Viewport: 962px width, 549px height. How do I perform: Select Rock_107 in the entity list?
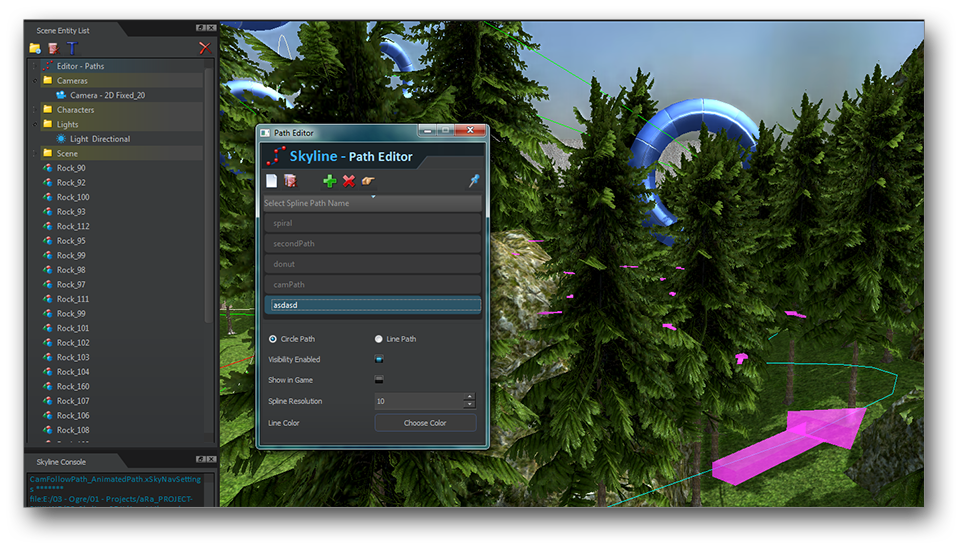(x=73, y=401)
